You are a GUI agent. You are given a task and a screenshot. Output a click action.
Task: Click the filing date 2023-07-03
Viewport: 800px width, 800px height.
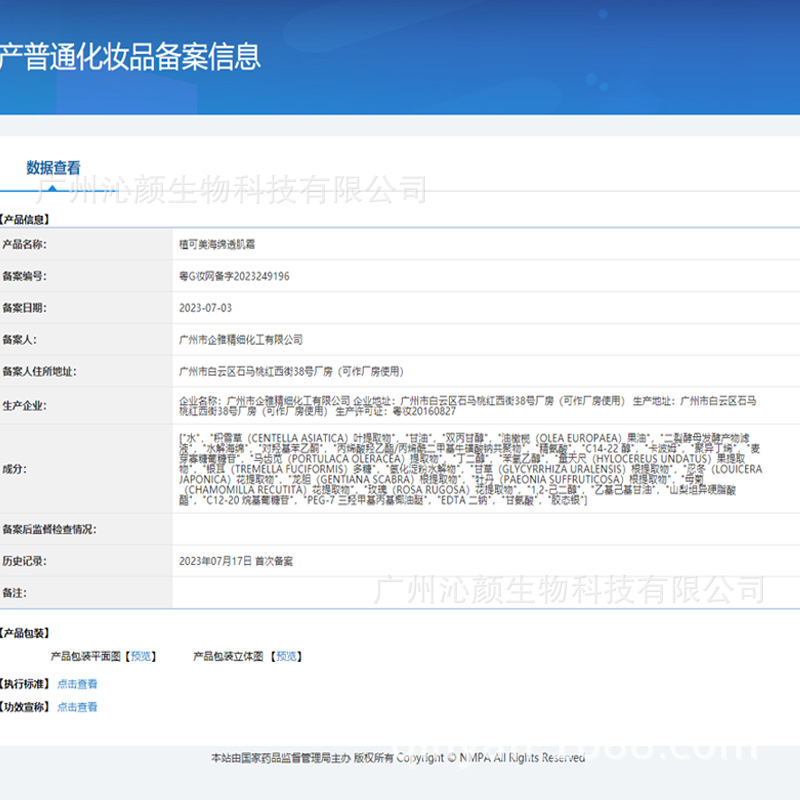tap(205, 308)
